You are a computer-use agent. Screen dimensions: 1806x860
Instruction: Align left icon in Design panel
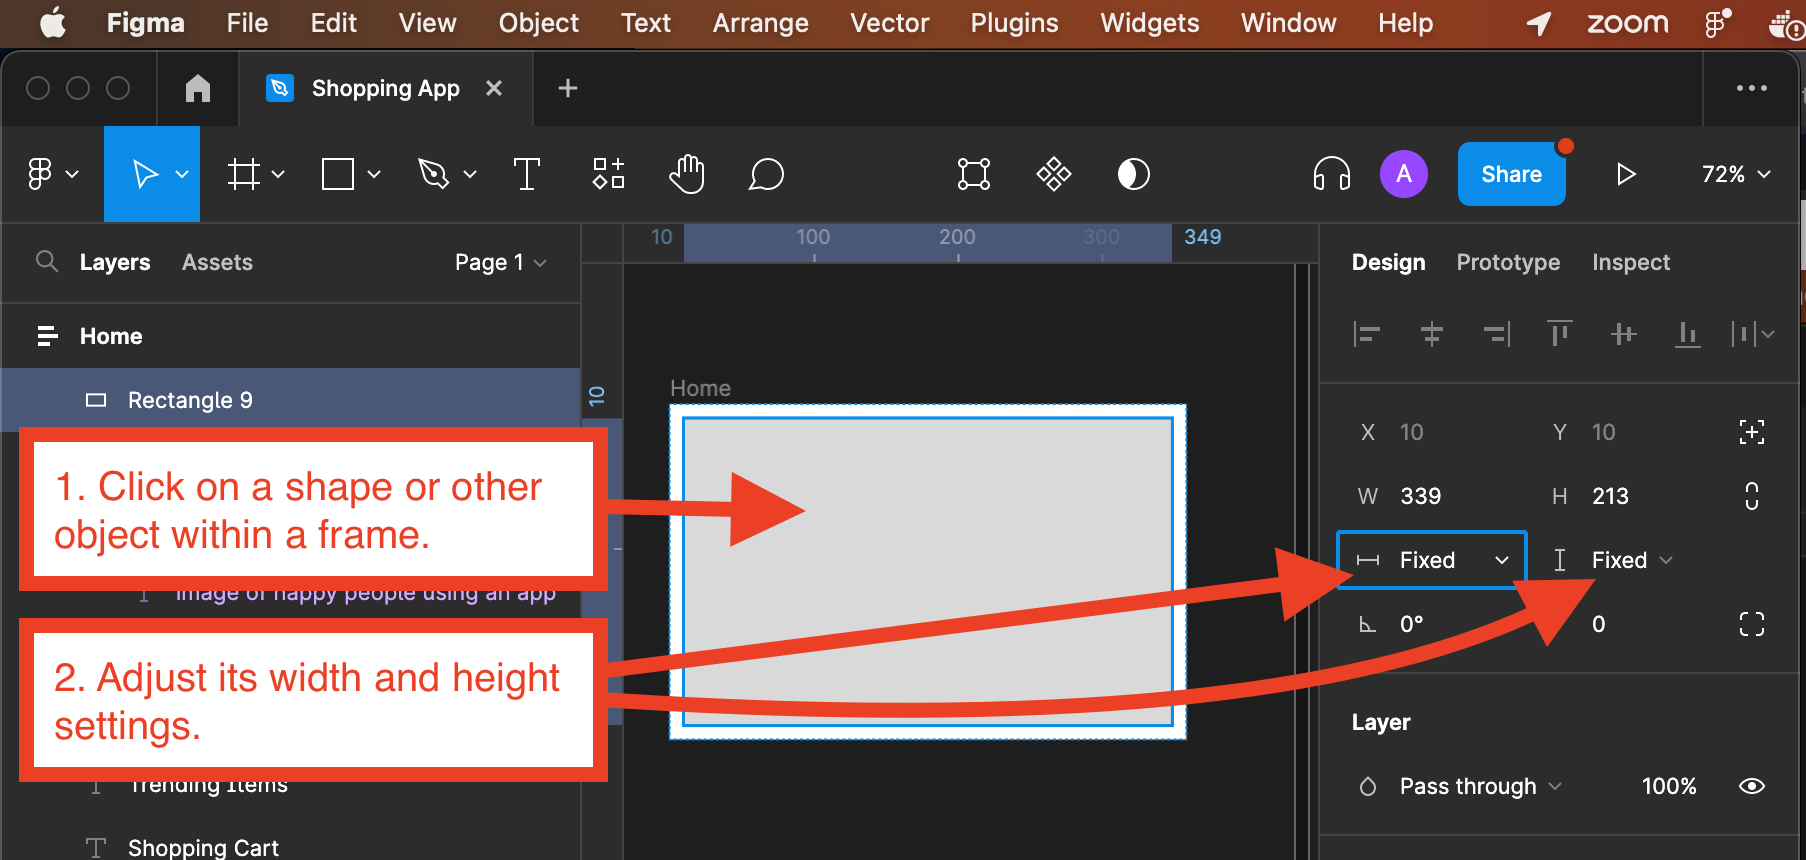tap(1366, 334)
